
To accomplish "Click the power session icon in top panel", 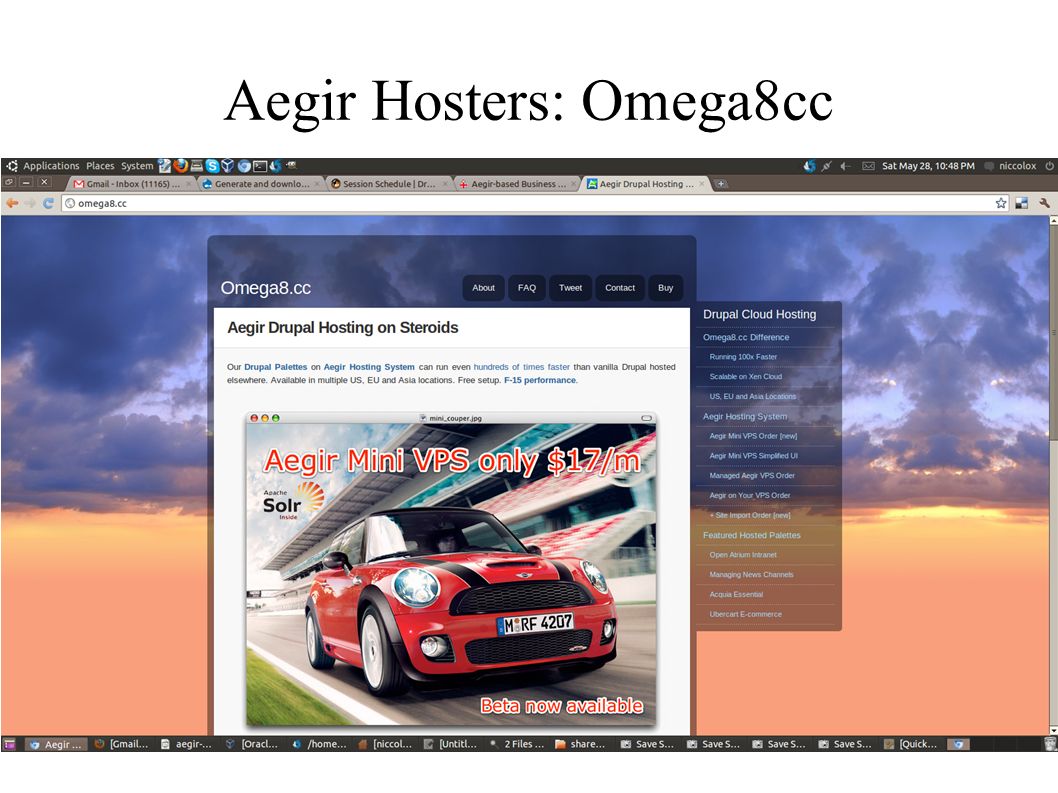I will coord(1049,165).
